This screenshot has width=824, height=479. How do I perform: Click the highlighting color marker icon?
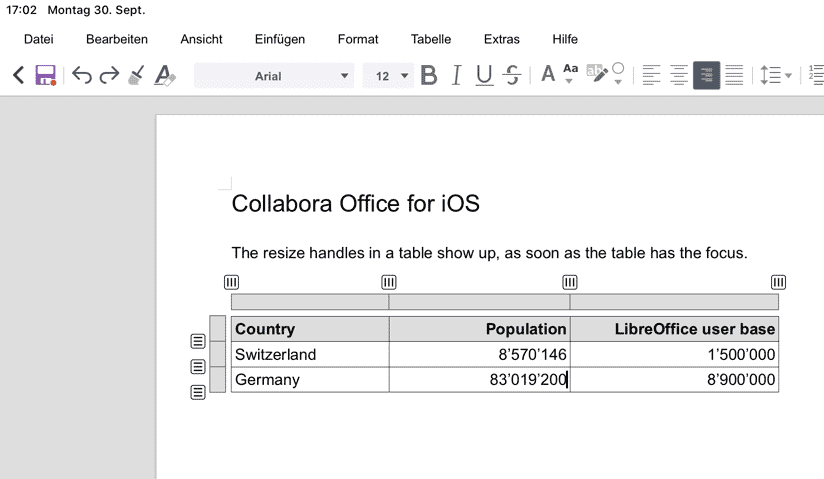(597, 75)
